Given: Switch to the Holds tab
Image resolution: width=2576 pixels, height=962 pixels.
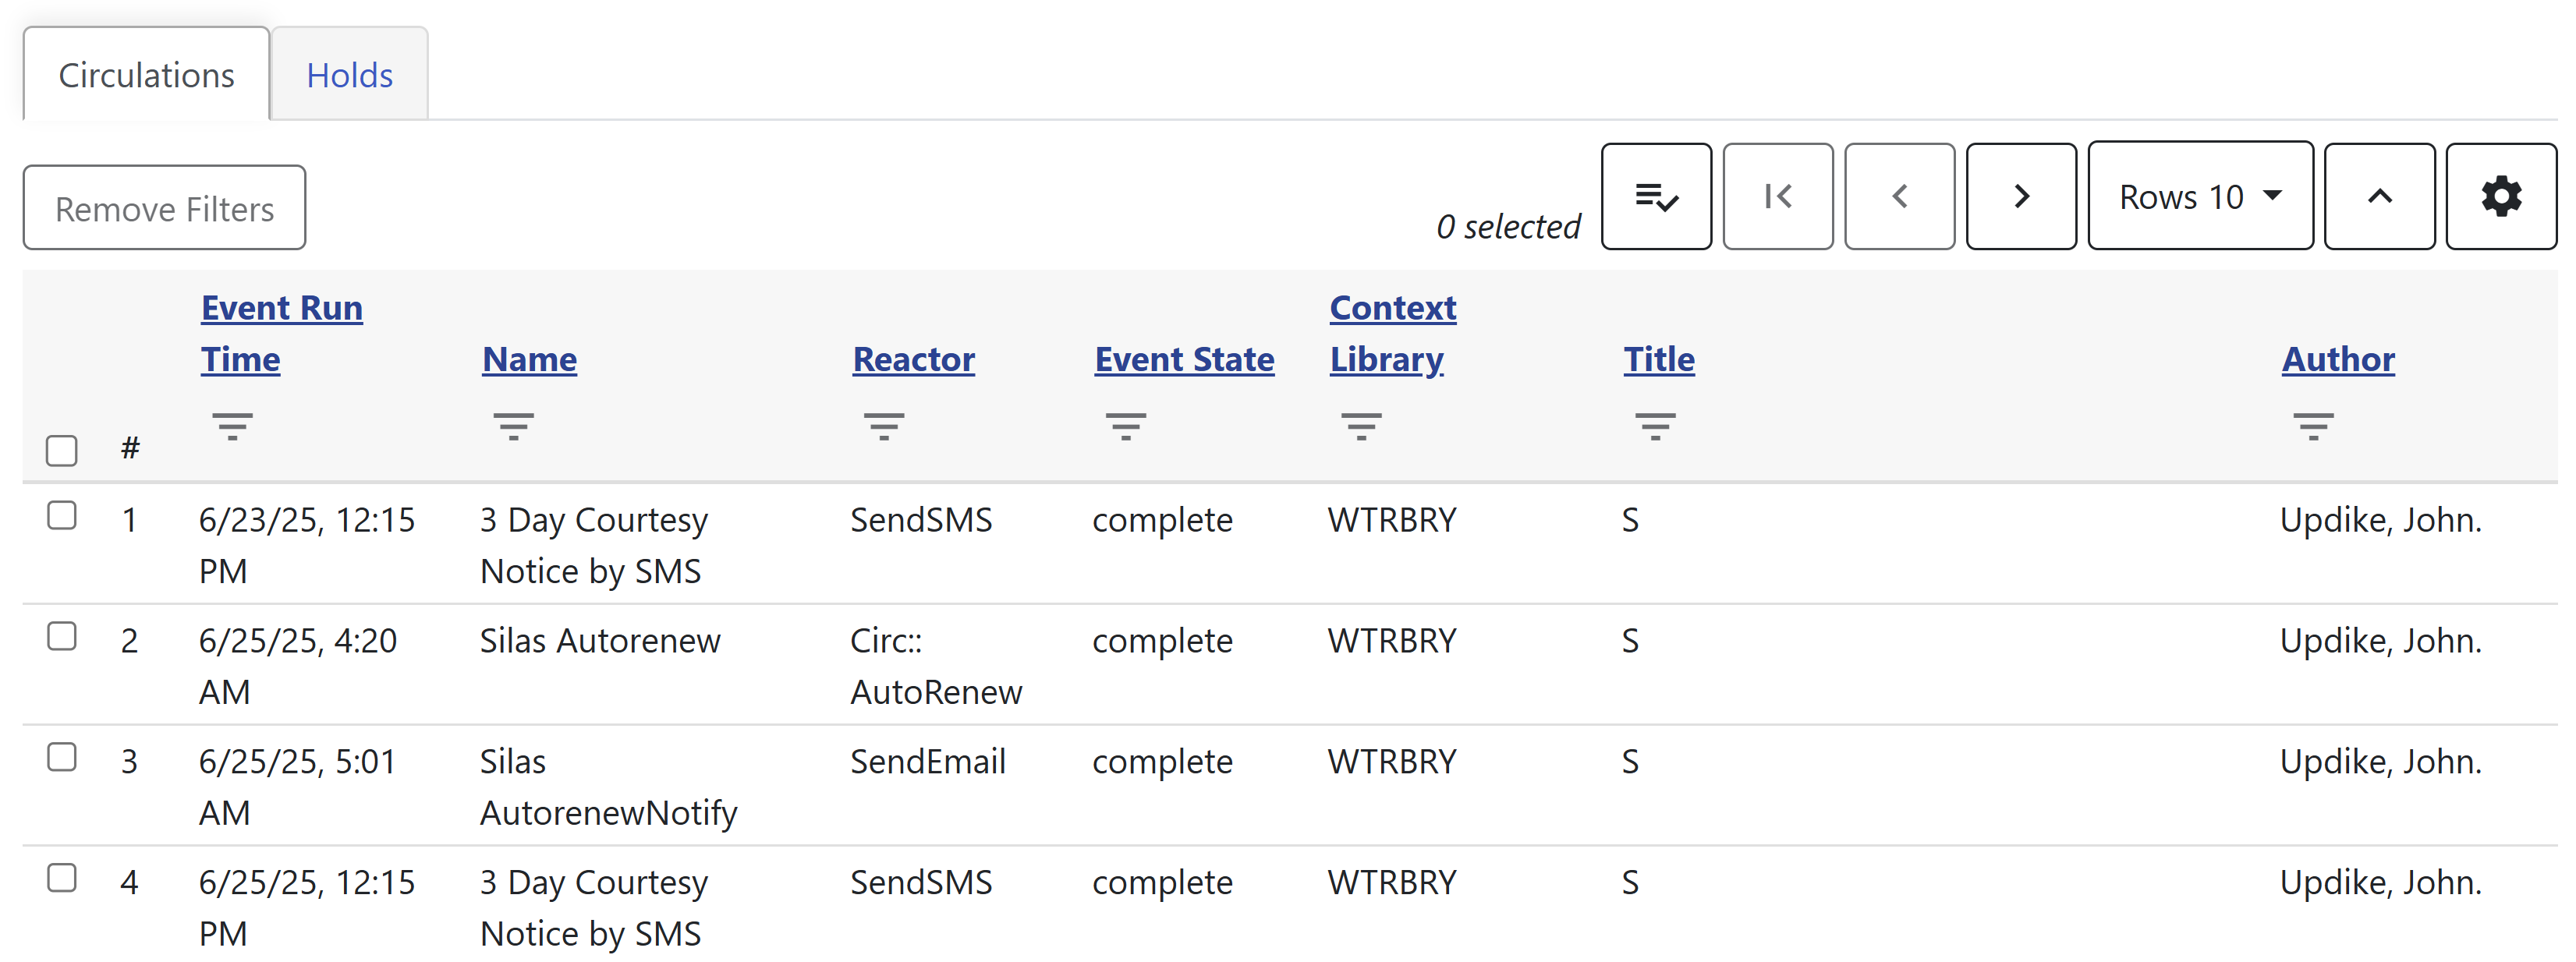Looking at the screenshot, I should click(349, 75).
